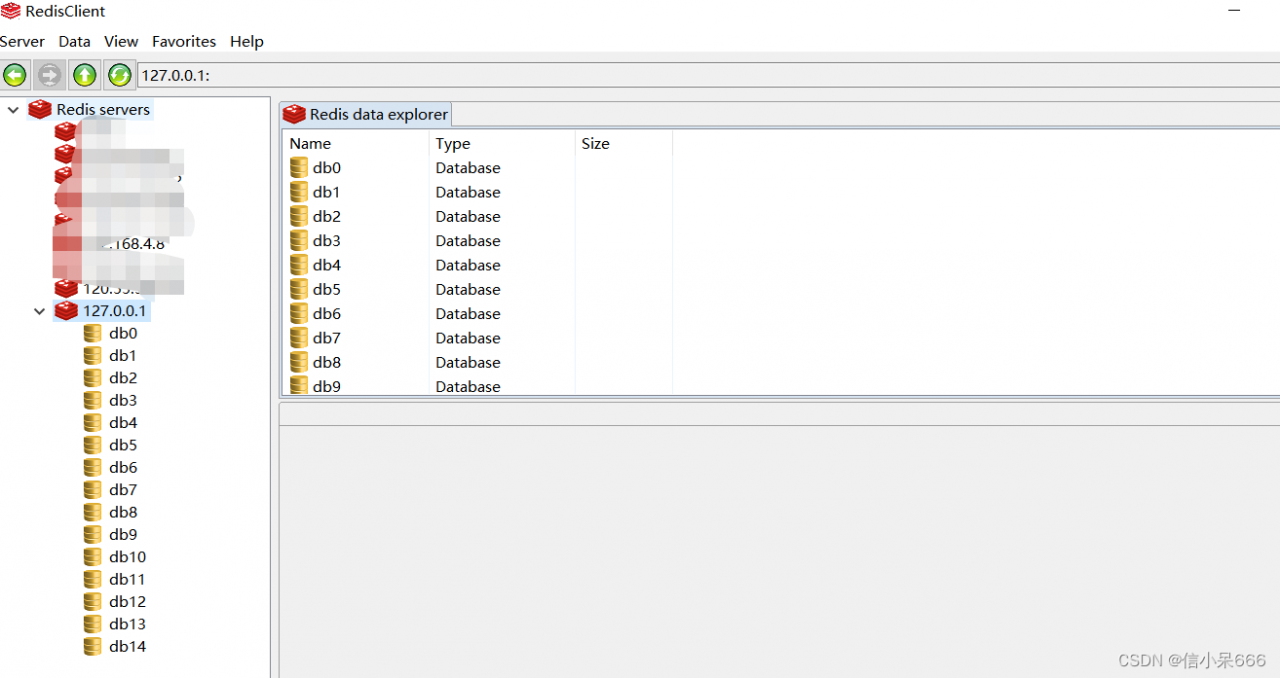Select the Redis data explorer tab
1280x678 pixels.
(366, 114)
